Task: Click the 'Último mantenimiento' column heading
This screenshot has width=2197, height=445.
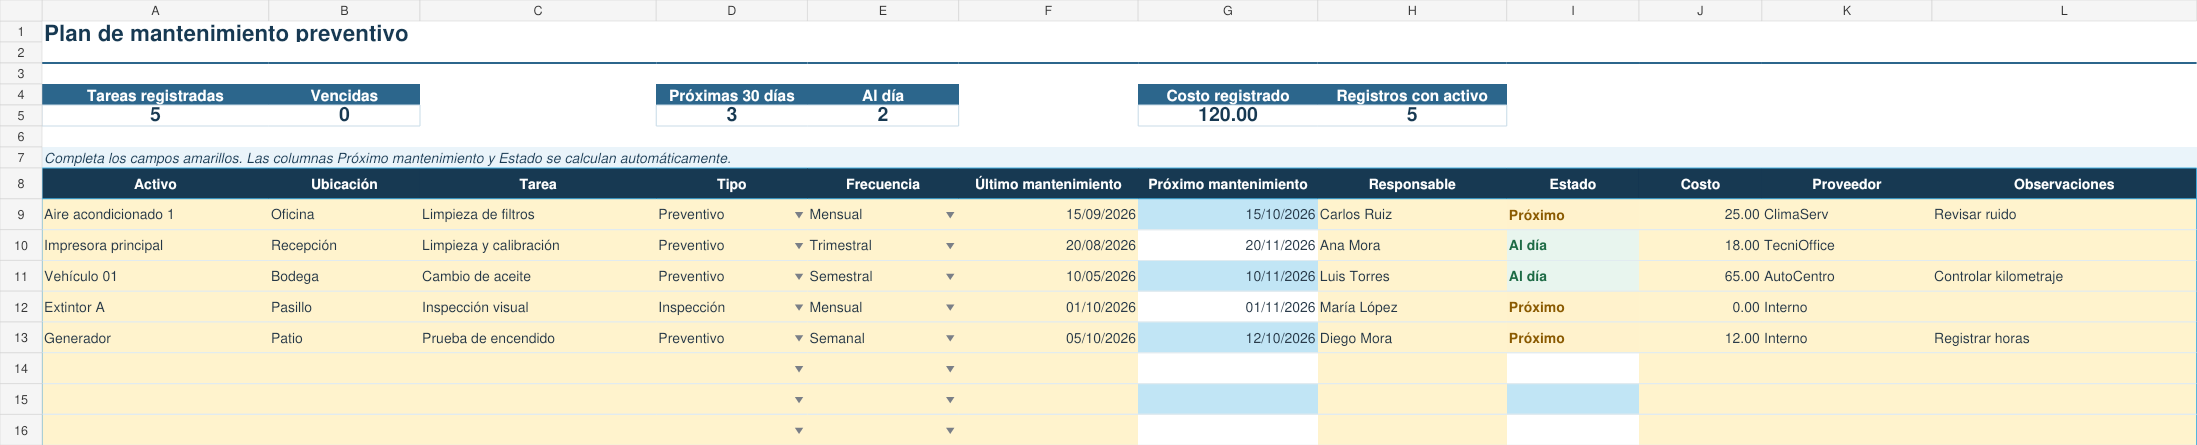Action: (x=1048, y=184)
